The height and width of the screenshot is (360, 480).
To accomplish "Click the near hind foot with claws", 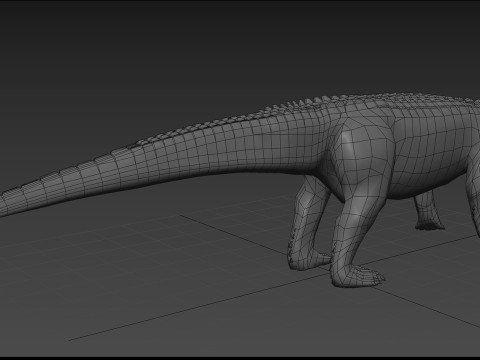I will click(358, 276).
